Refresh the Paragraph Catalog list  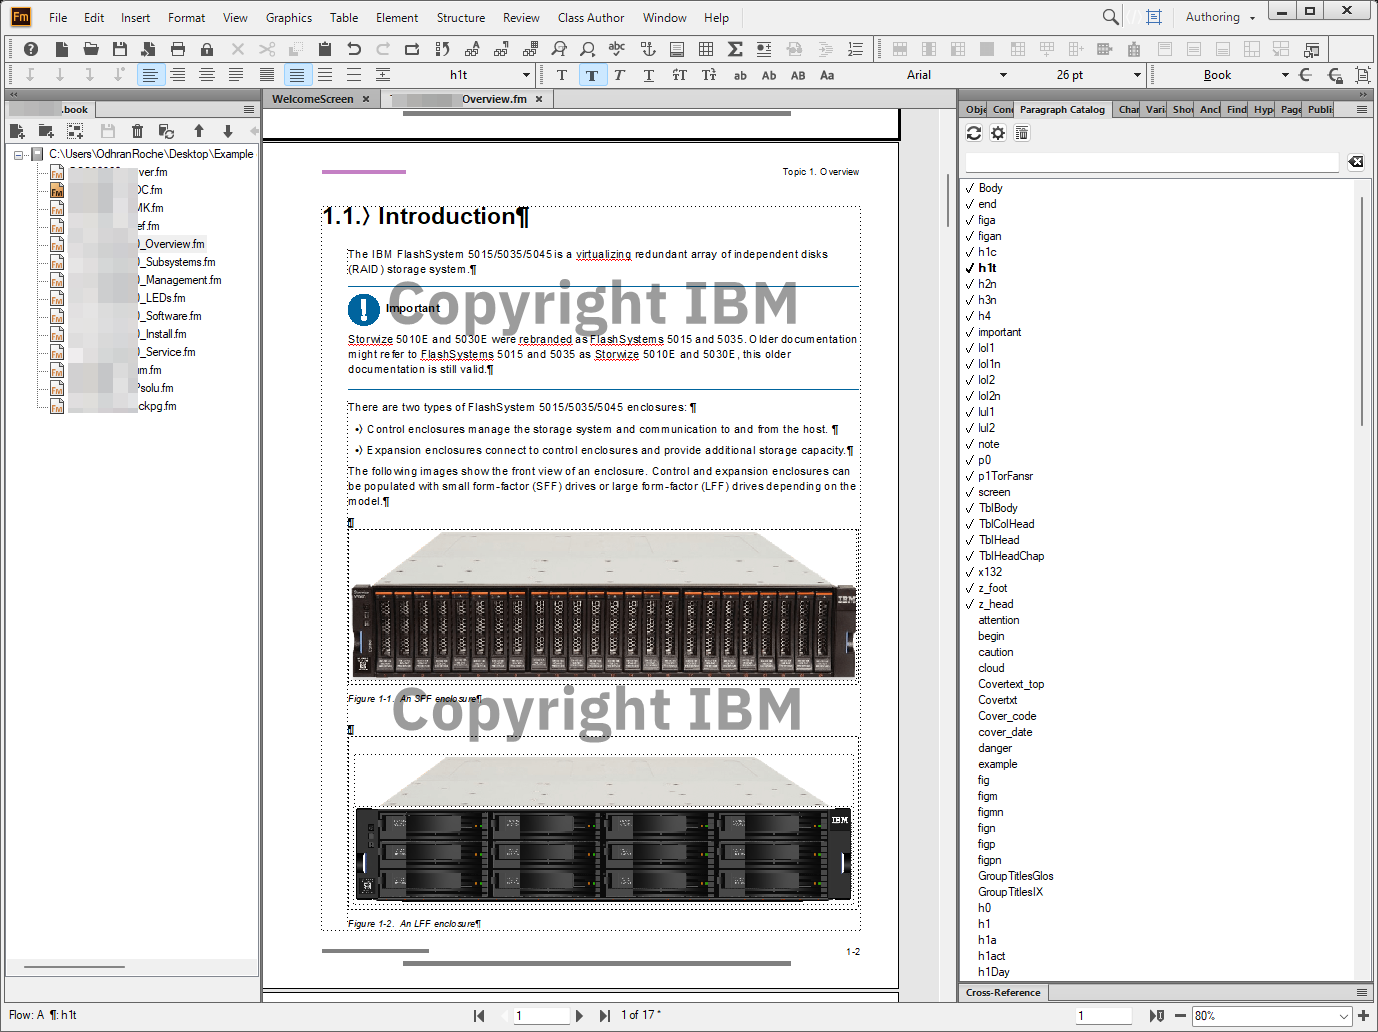(x=974, y=133)
